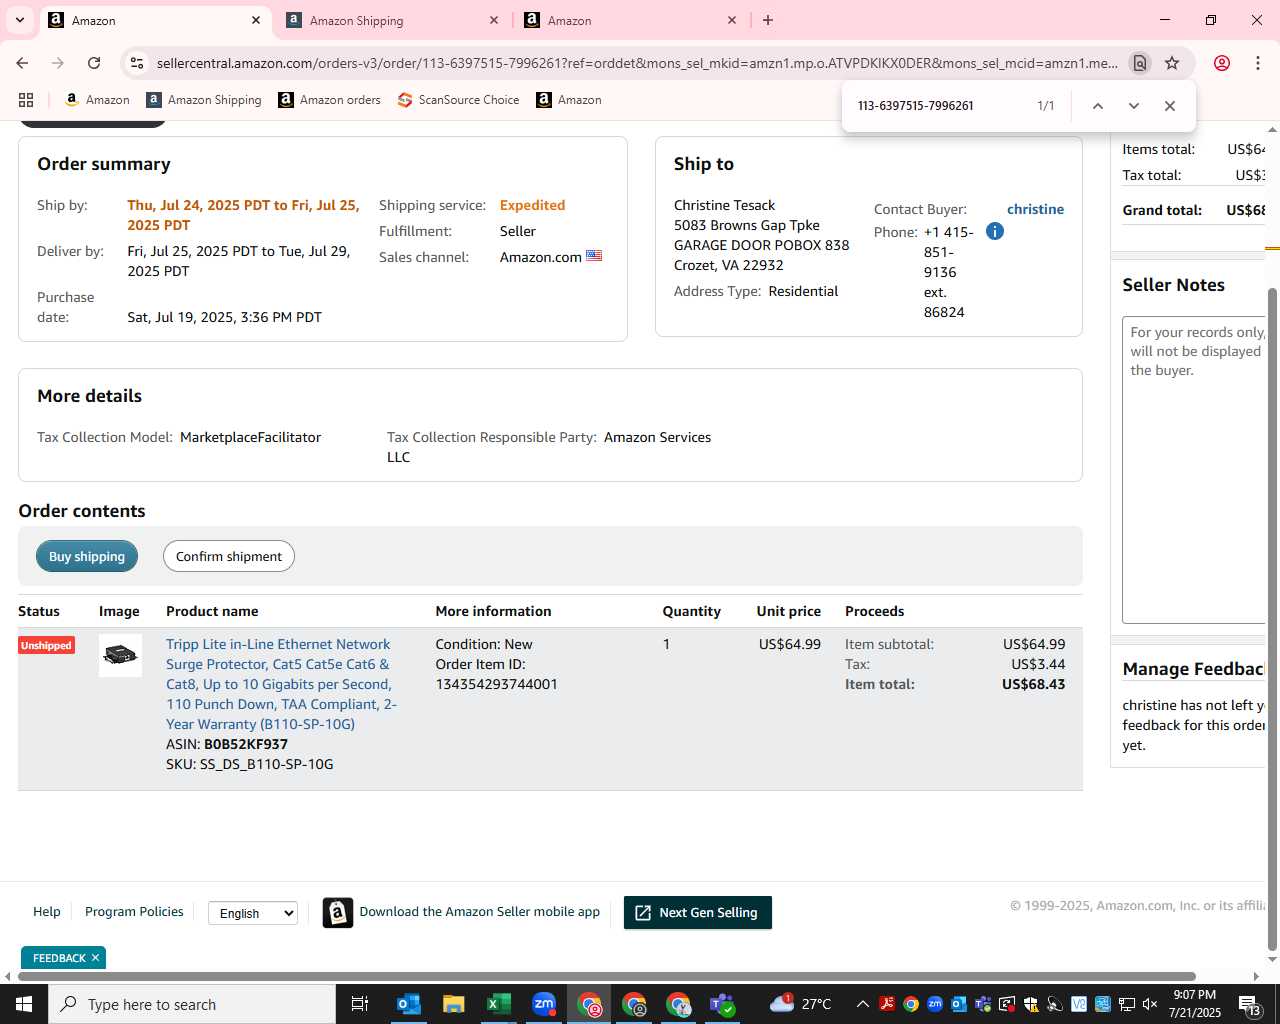Select Order Item ID 134354293744001
Screen dimensions: 1280x1024
tap(497, 684)
